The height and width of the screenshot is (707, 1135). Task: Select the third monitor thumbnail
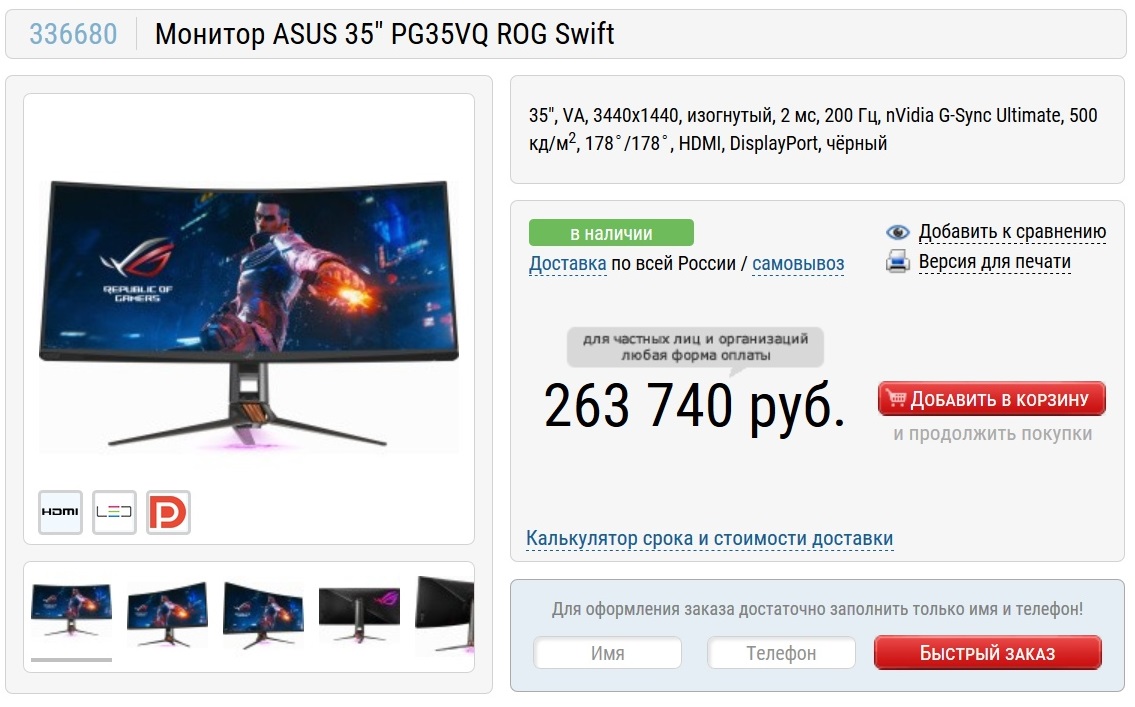[x=263, y=614]
